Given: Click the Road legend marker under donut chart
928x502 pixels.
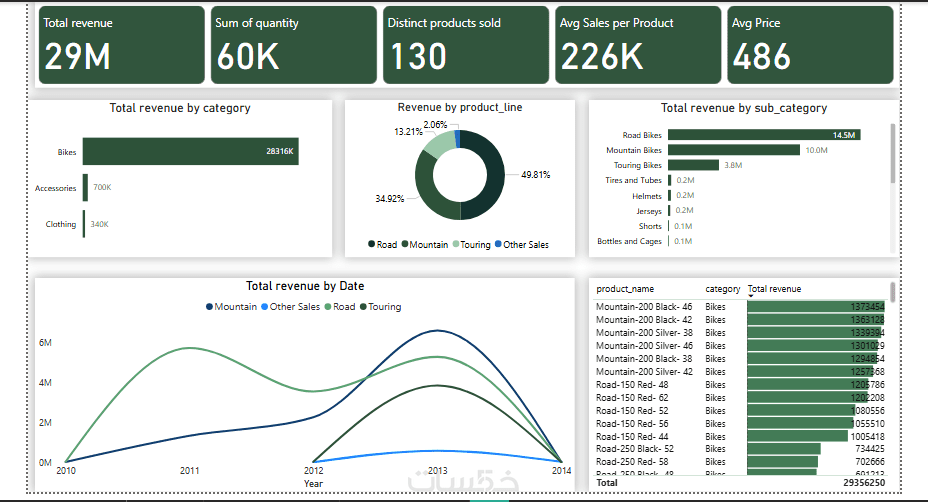Looking at the screenshot, I should coord(372,244).
